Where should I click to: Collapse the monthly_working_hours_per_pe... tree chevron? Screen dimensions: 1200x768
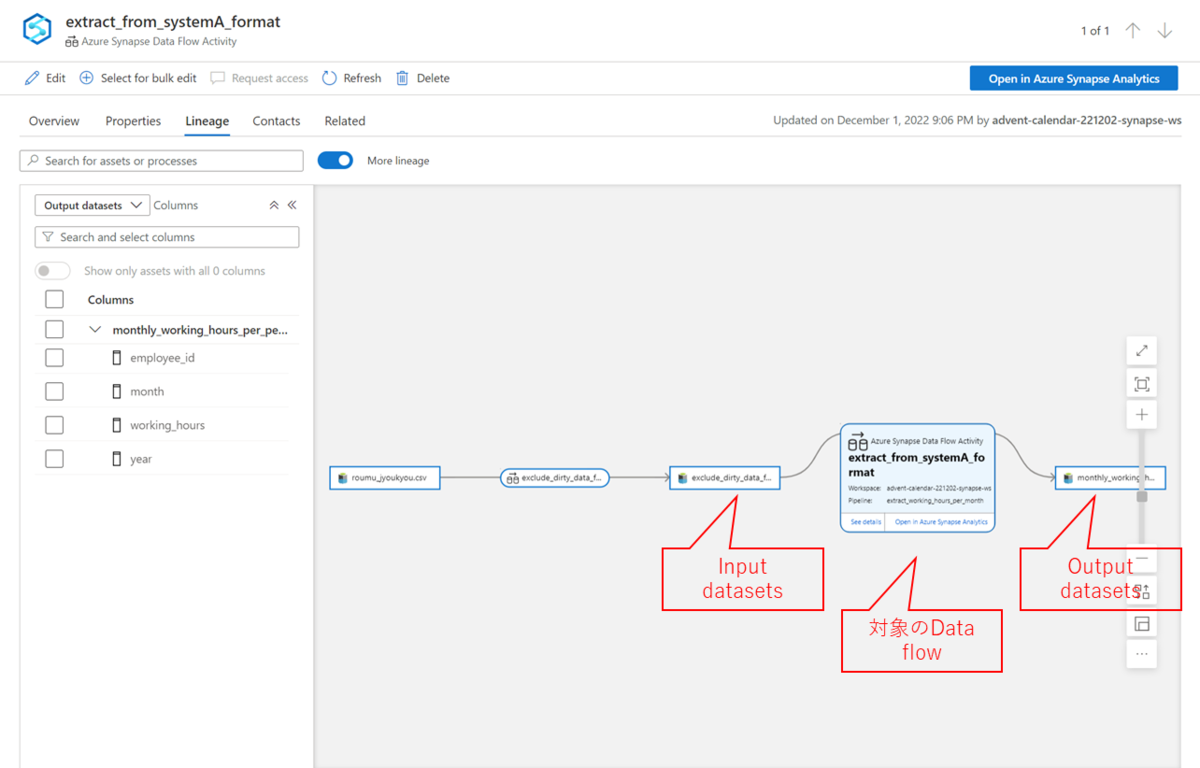click(x=95, y=330)
